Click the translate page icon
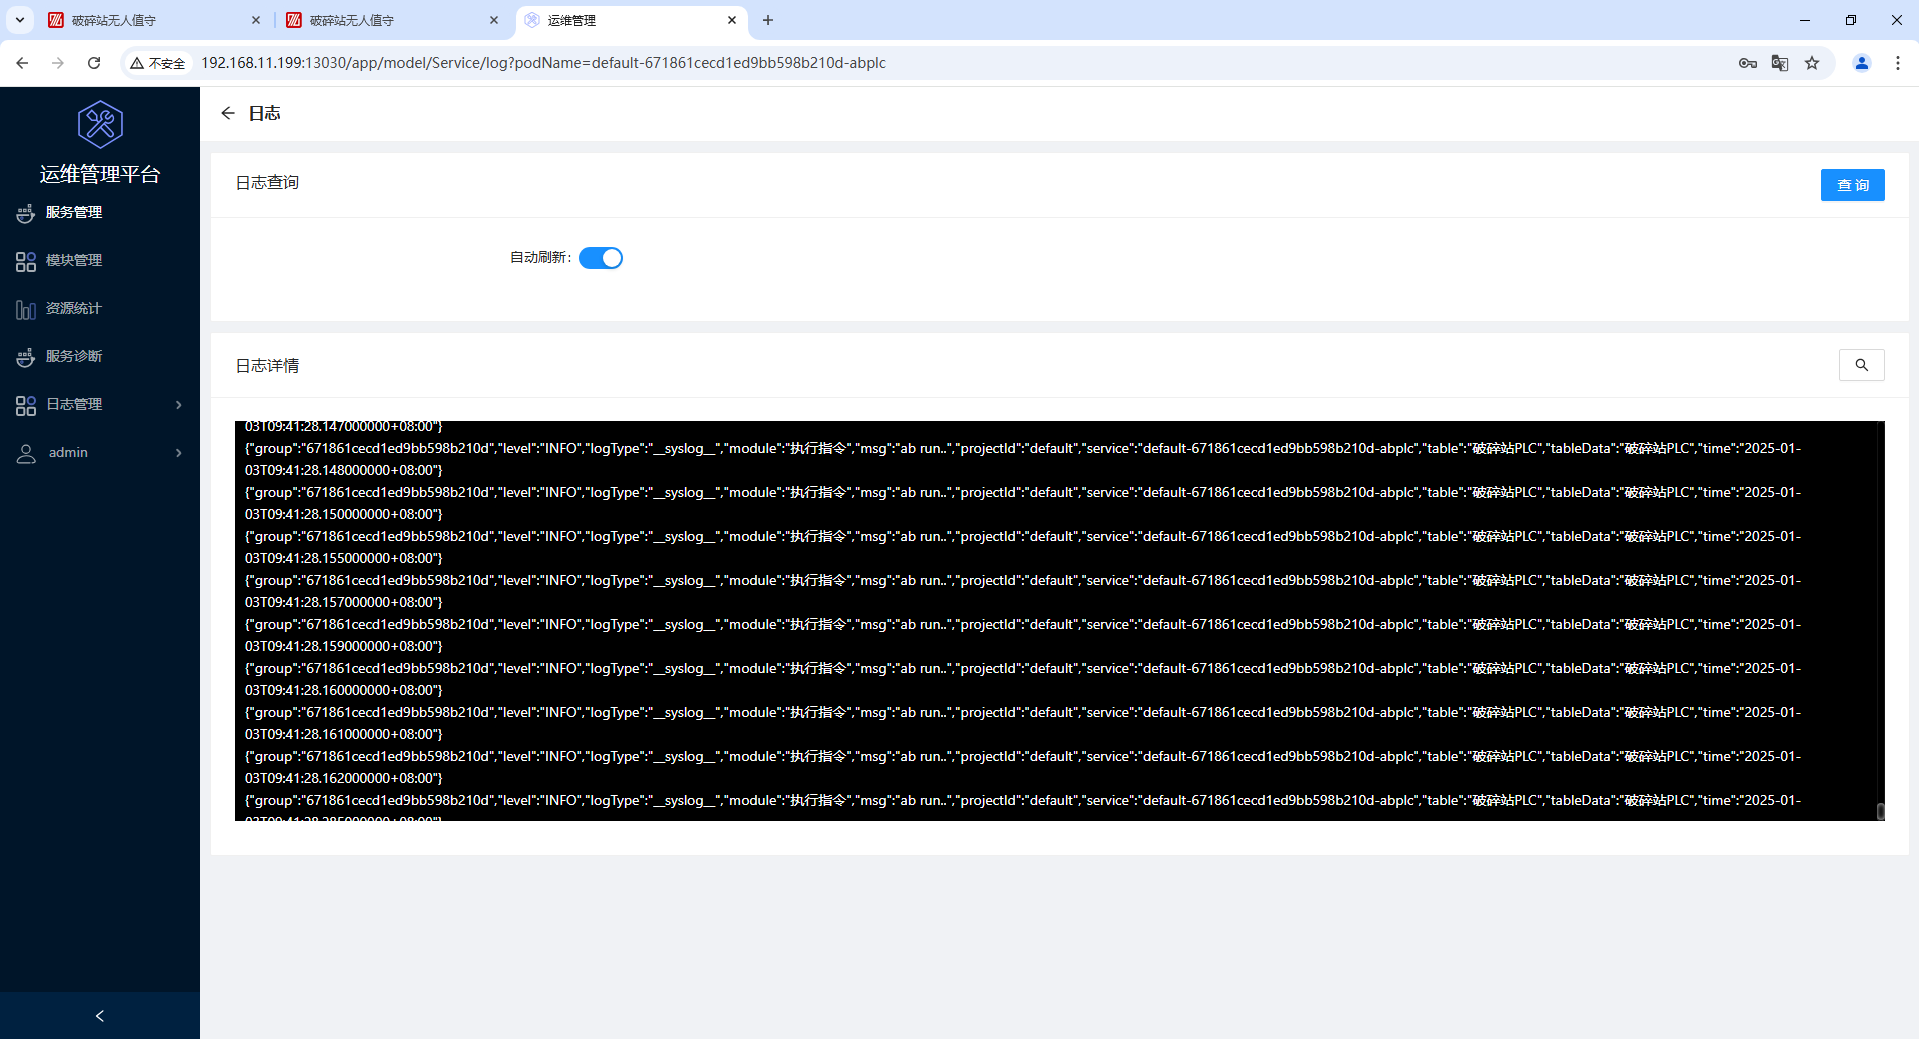1919x1039 pixels. (x=1780, y=63)
